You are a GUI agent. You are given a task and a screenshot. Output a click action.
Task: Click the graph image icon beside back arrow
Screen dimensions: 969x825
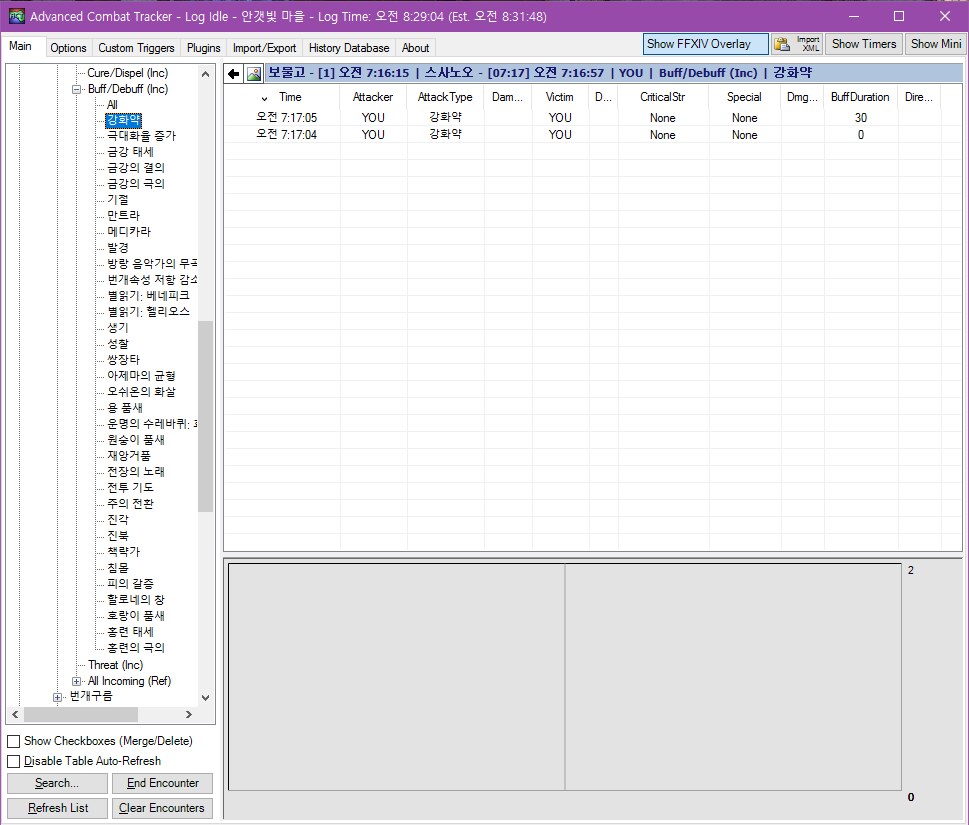coord(254,73)
